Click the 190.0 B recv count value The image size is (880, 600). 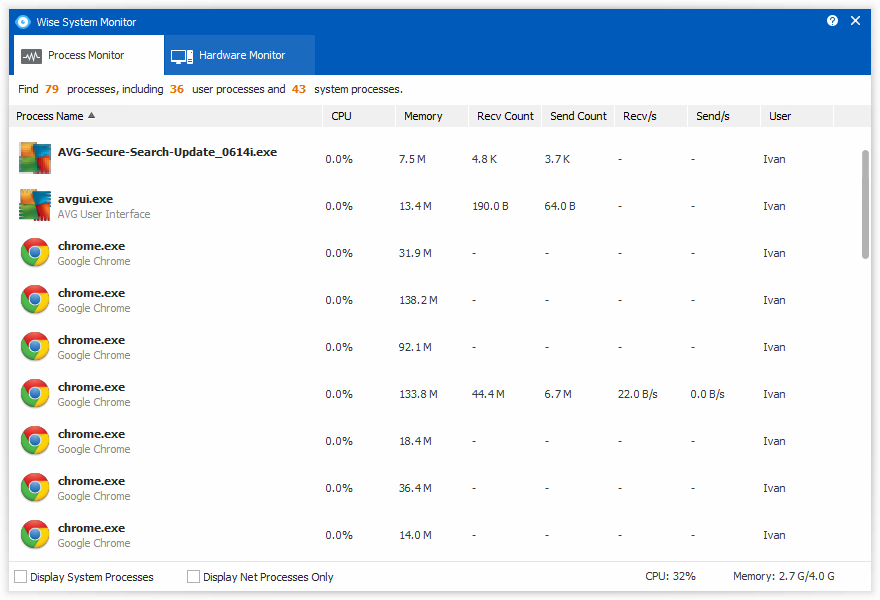pos(490,206)
